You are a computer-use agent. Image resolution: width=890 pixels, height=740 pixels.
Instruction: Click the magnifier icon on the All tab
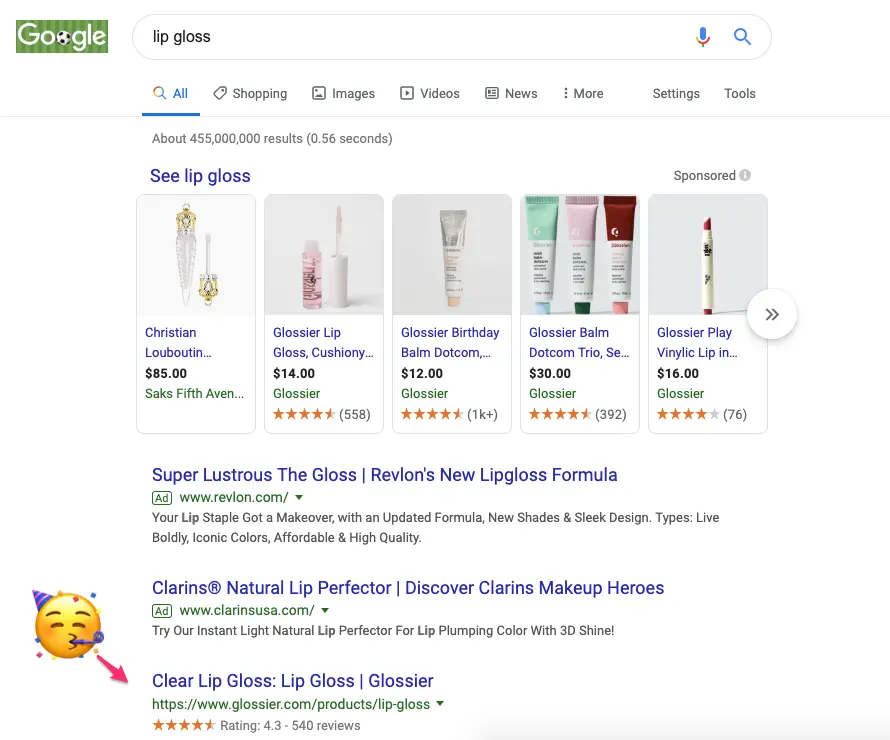160,92
